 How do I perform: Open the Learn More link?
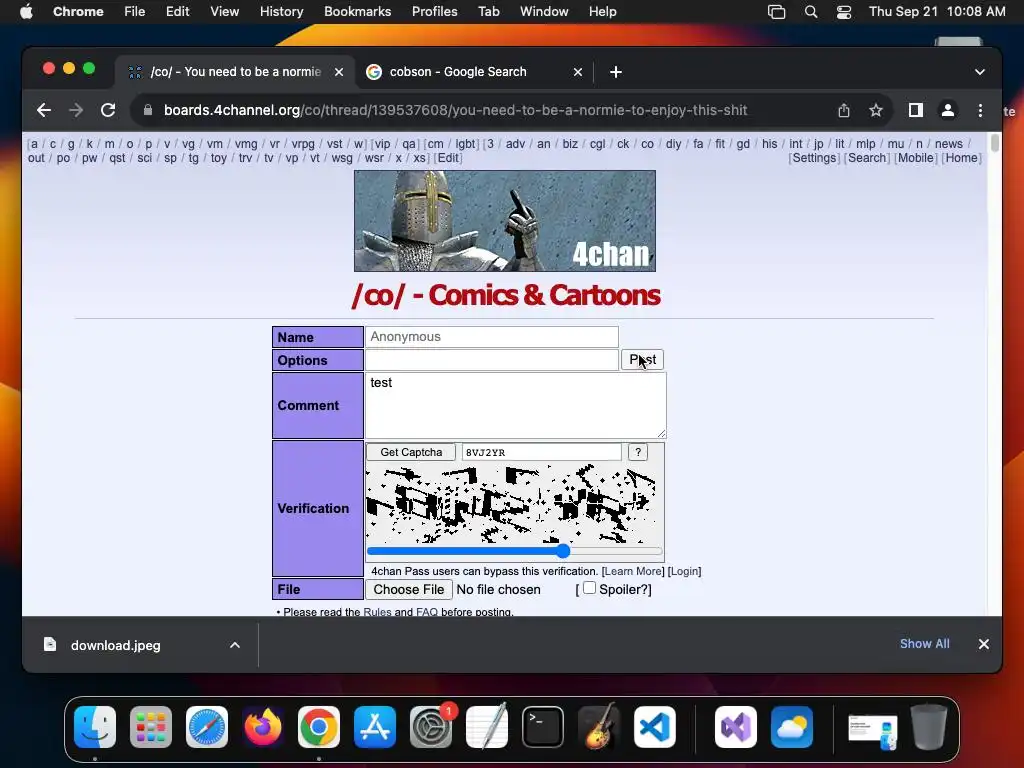click(633, 571)
